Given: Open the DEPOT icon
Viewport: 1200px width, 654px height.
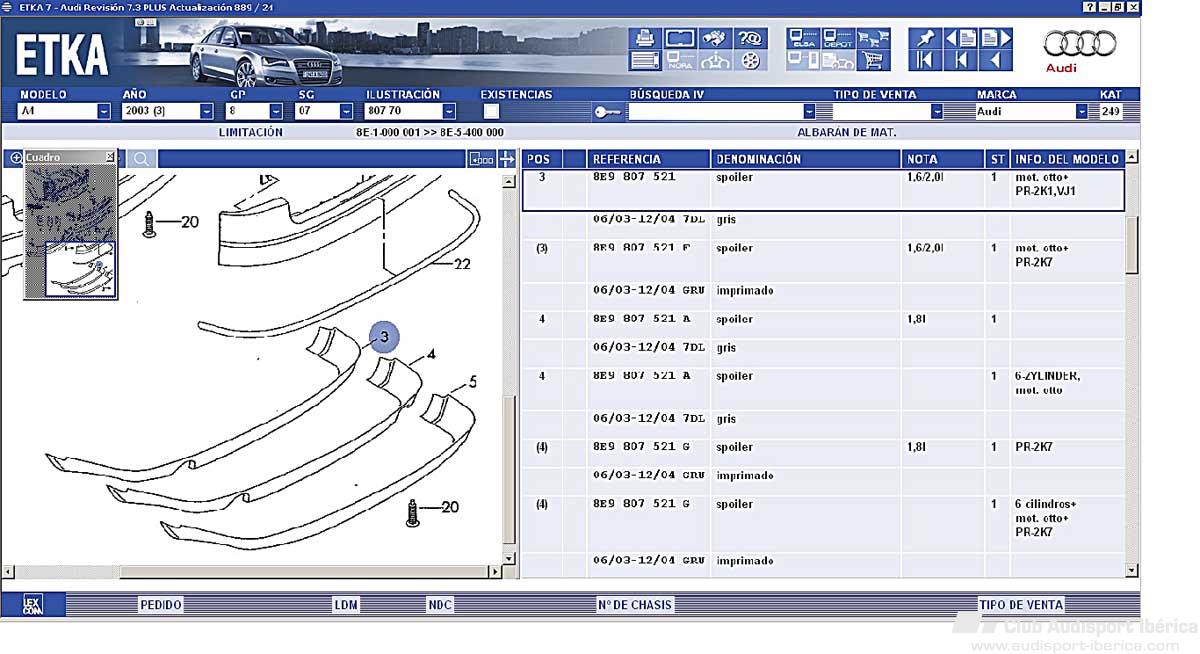Looking at the screenshot, I should coord(838,38).
